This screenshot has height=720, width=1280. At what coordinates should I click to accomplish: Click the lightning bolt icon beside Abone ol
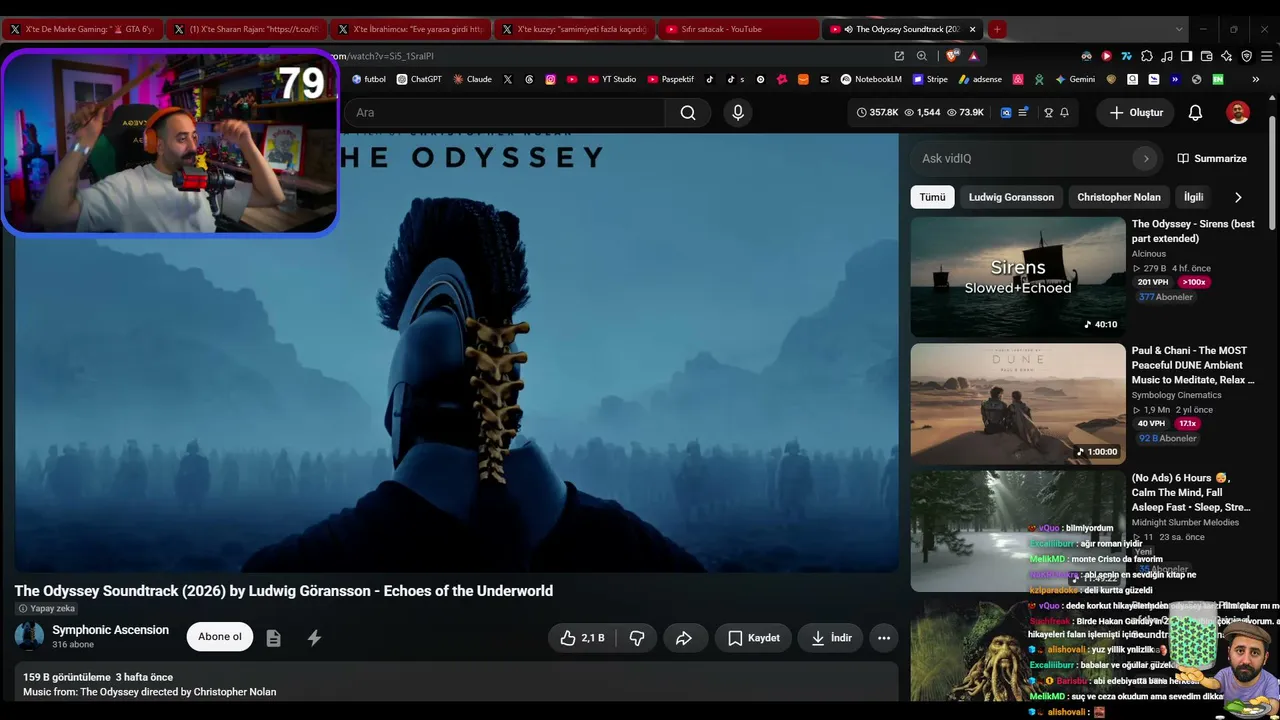pos(314,638)
